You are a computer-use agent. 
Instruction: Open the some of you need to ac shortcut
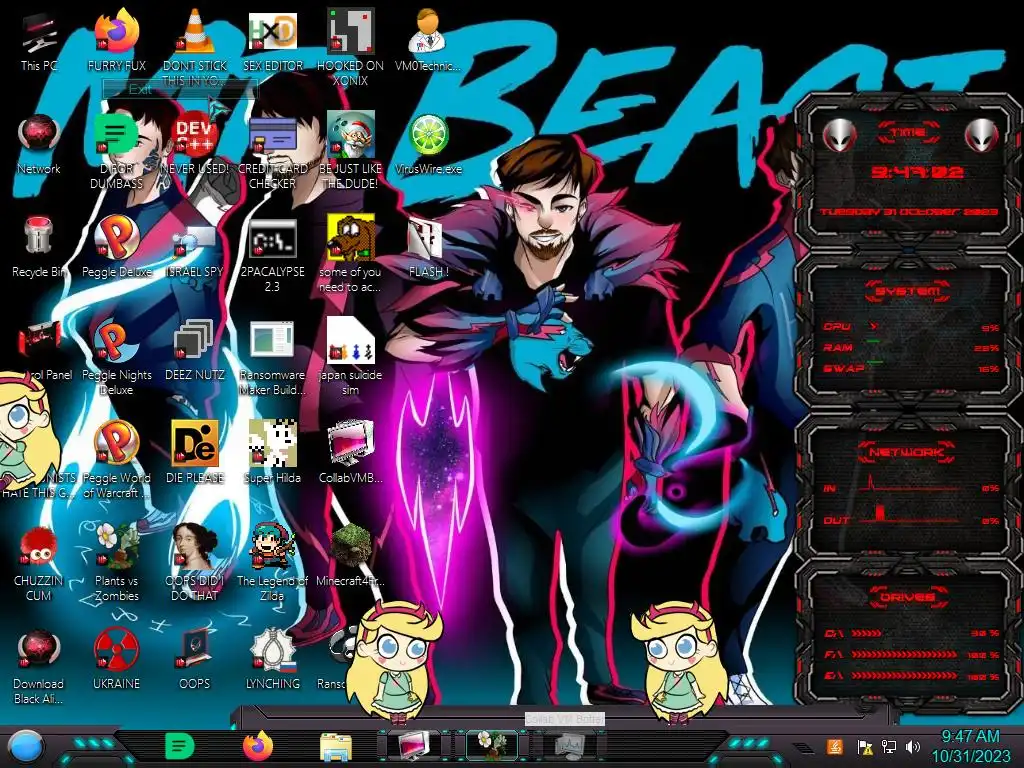350,254
